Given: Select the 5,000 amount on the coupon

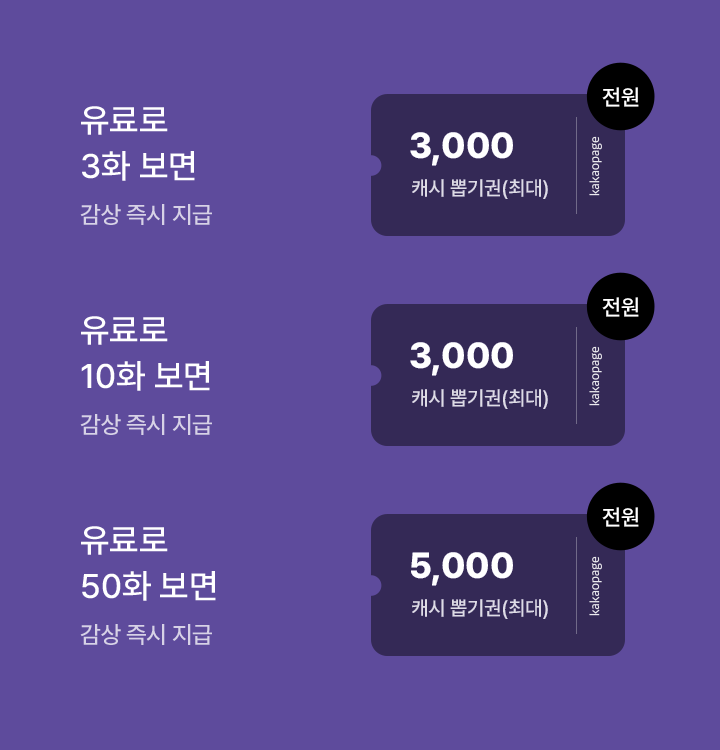Looking at the screenshot, I should pyautogui.click(x=462, y=566).
